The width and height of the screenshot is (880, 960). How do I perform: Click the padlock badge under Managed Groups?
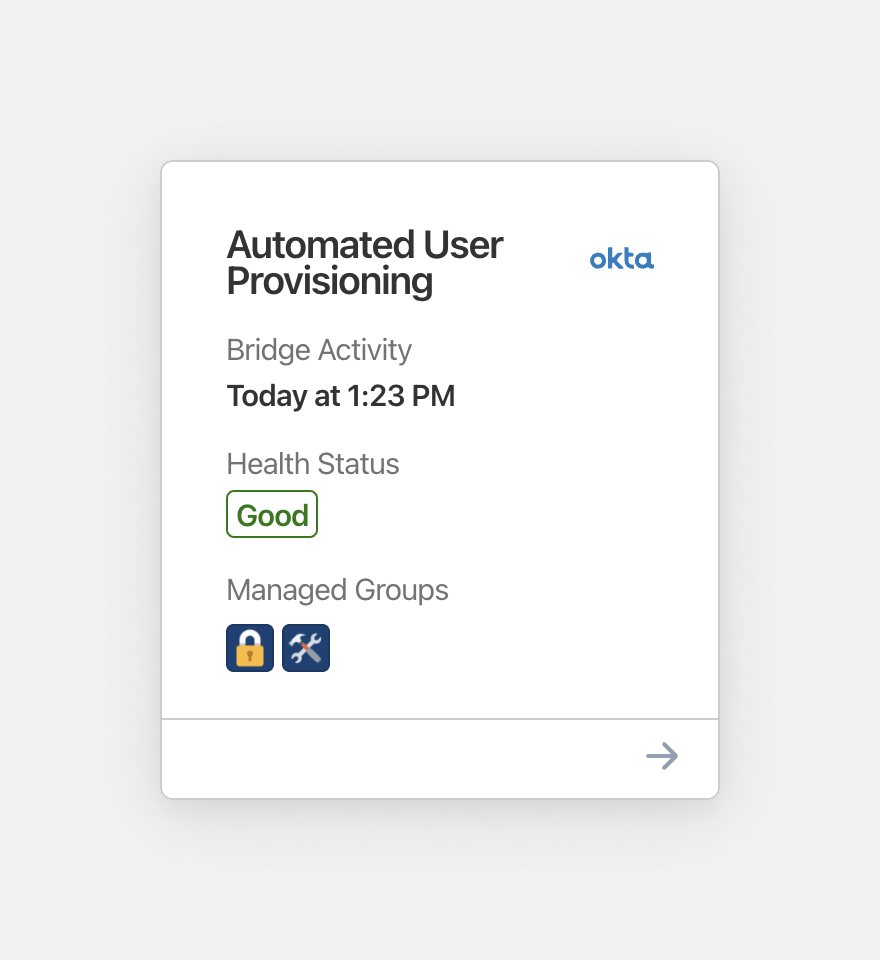point(249,647)
